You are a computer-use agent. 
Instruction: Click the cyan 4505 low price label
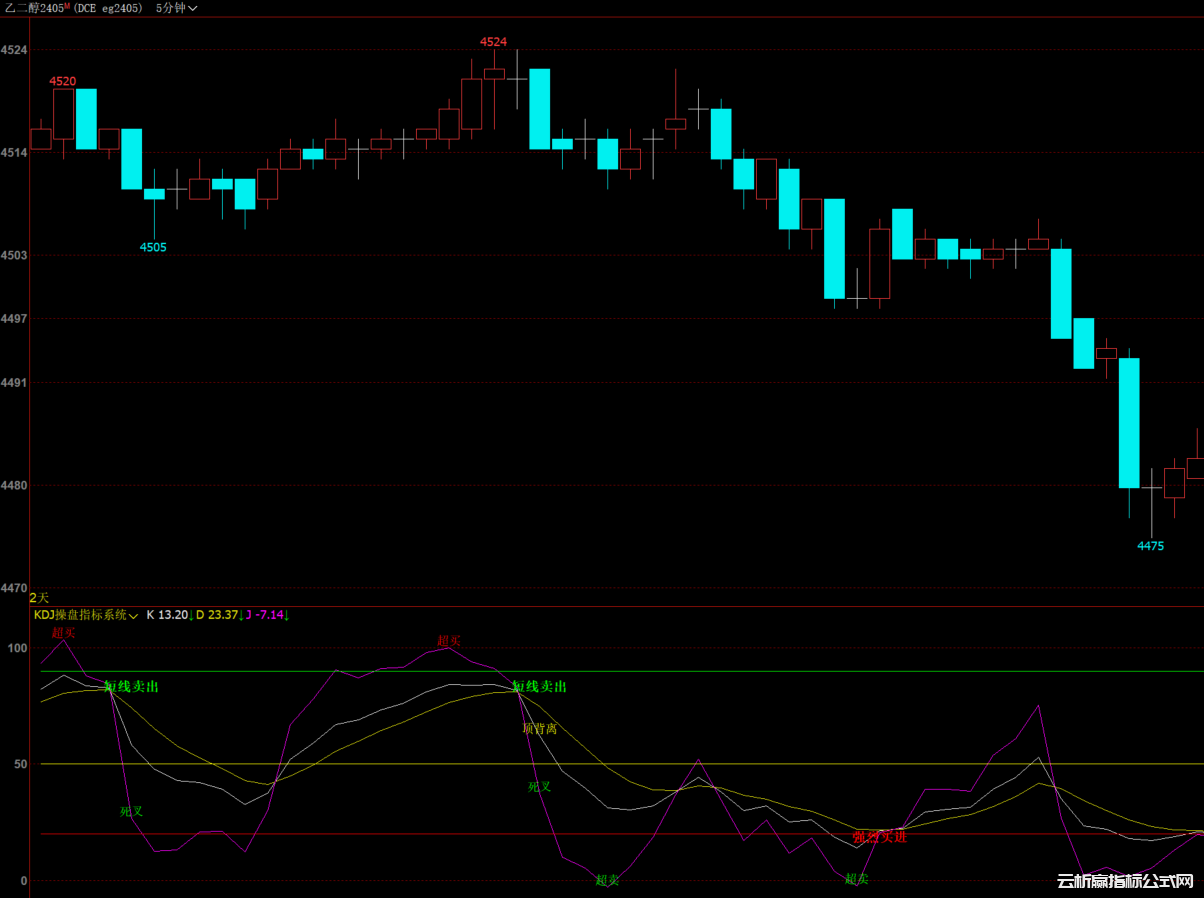(x=153, y=247)
